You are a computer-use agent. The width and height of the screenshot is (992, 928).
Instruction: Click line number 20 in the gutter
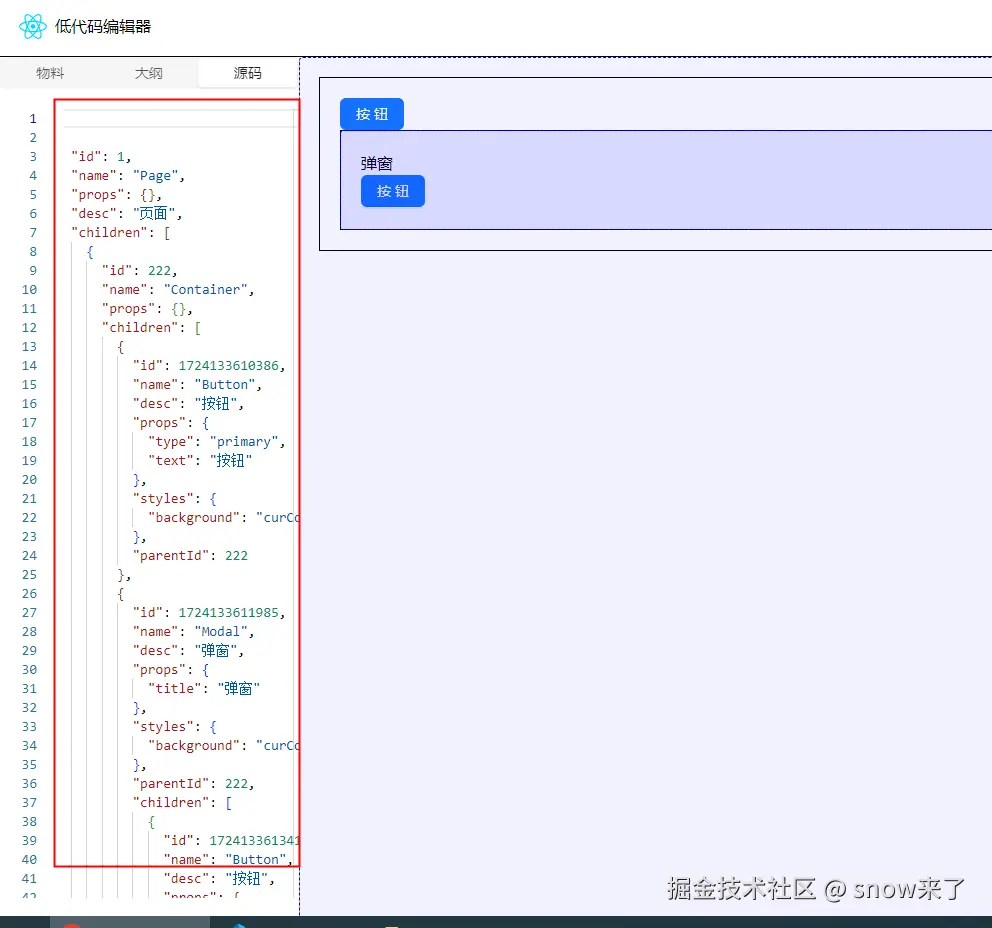(30, 479)
